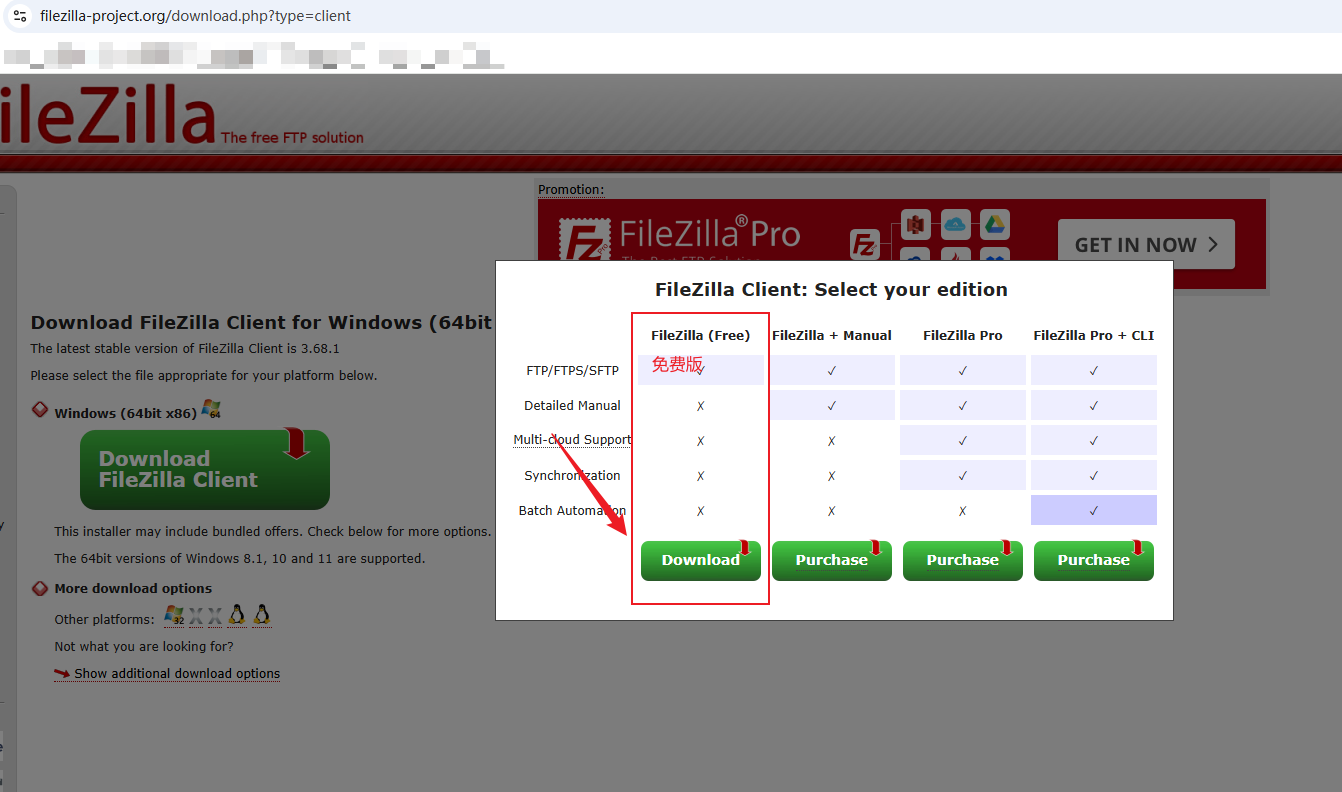This screenshot has width=1342, height=792.
Task: Click the FileZilla site logo header
Action: (x=108, y=114)
